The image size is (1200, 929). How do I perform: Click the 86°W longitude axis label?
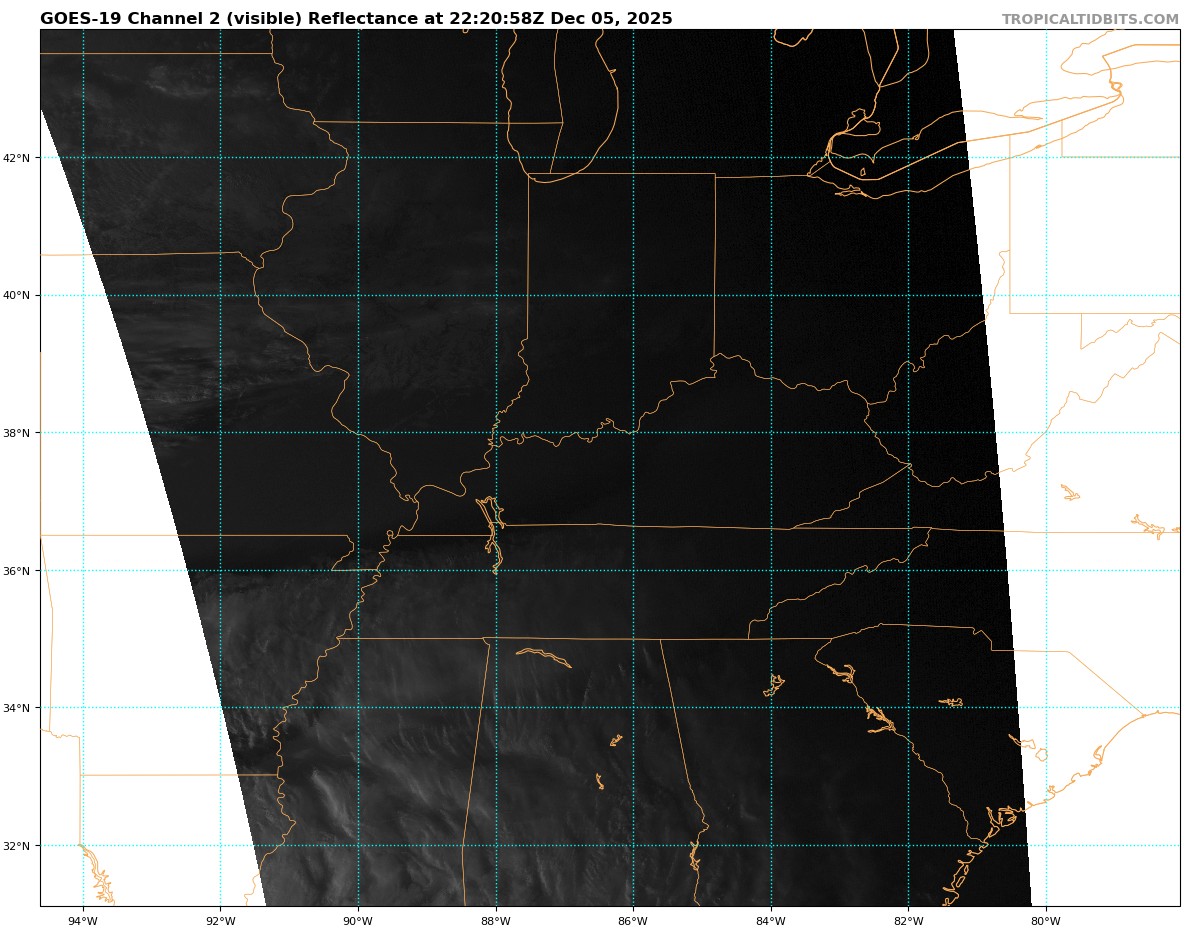[x=633, y=921]
